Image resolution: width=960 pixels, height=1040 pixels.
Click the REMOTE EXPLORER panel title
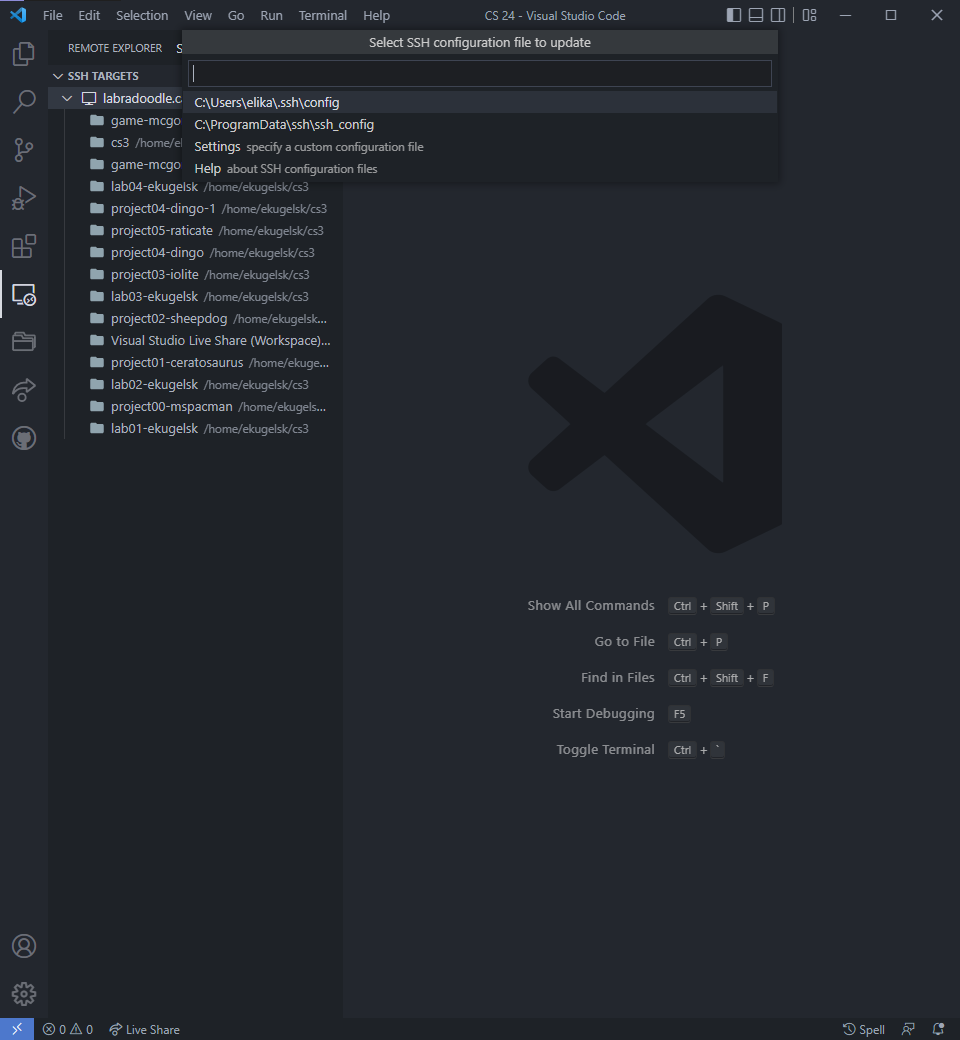(115, 48)
